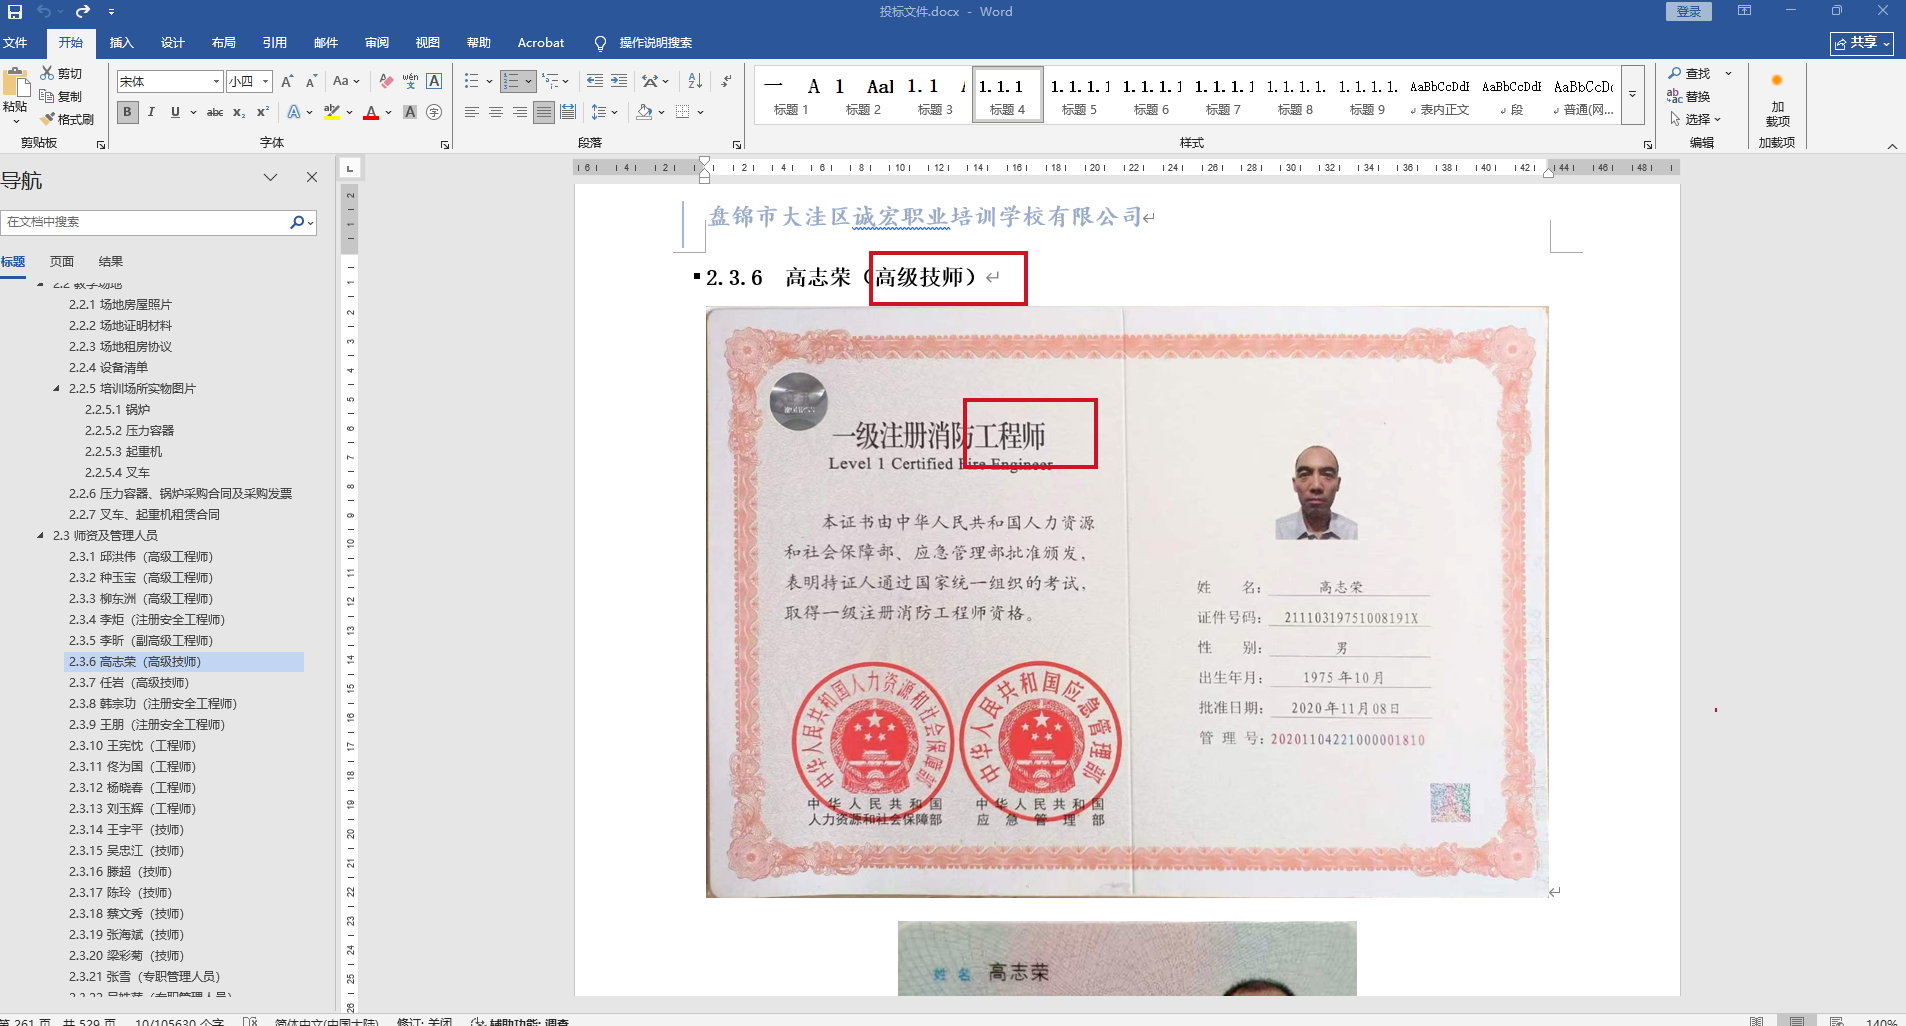Expand the styles gallery more button
Screen dimensions: 1906x1026
[1632, 94]
